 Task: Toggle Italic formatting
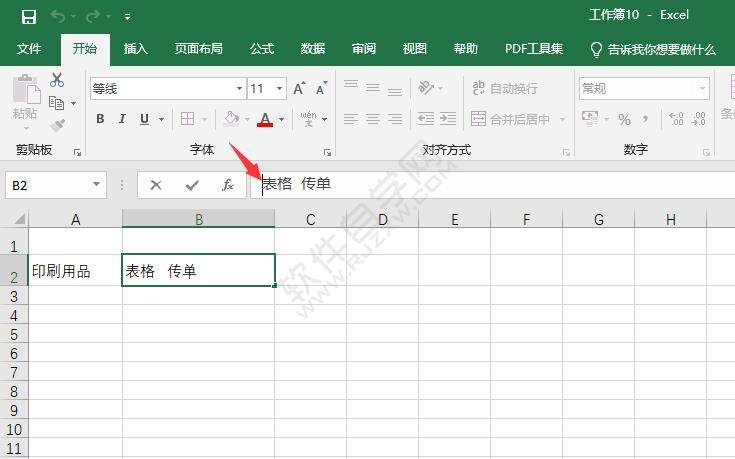tap(122, 119)
